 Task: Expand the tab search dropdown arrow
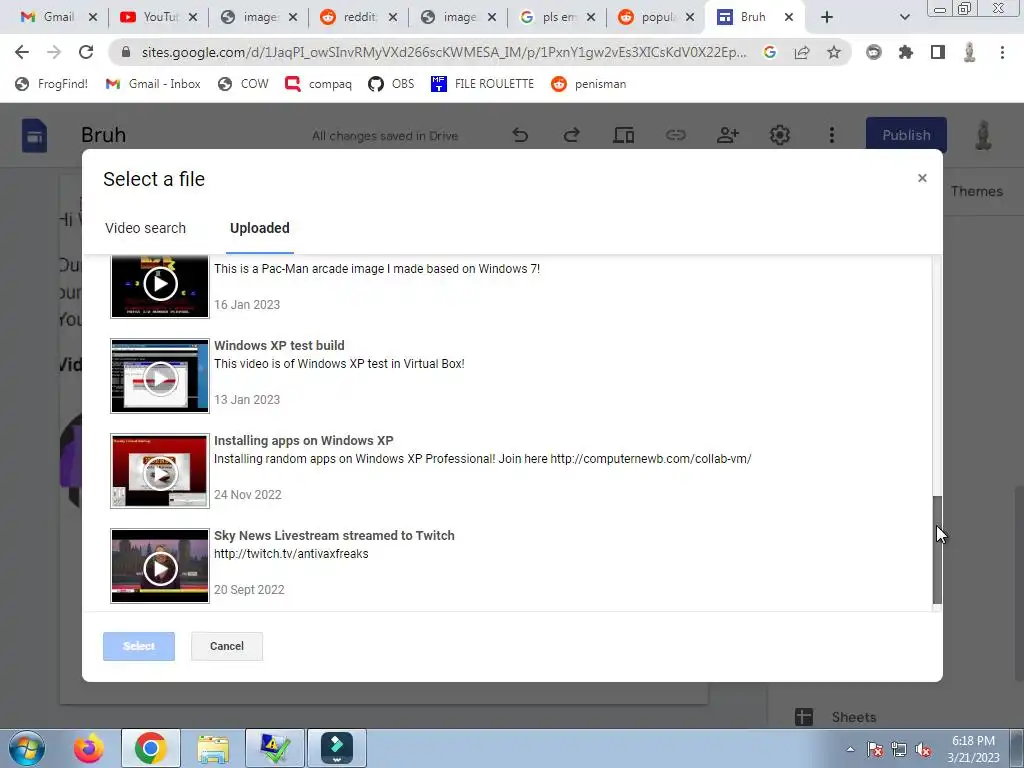click(x=904, y=18)
